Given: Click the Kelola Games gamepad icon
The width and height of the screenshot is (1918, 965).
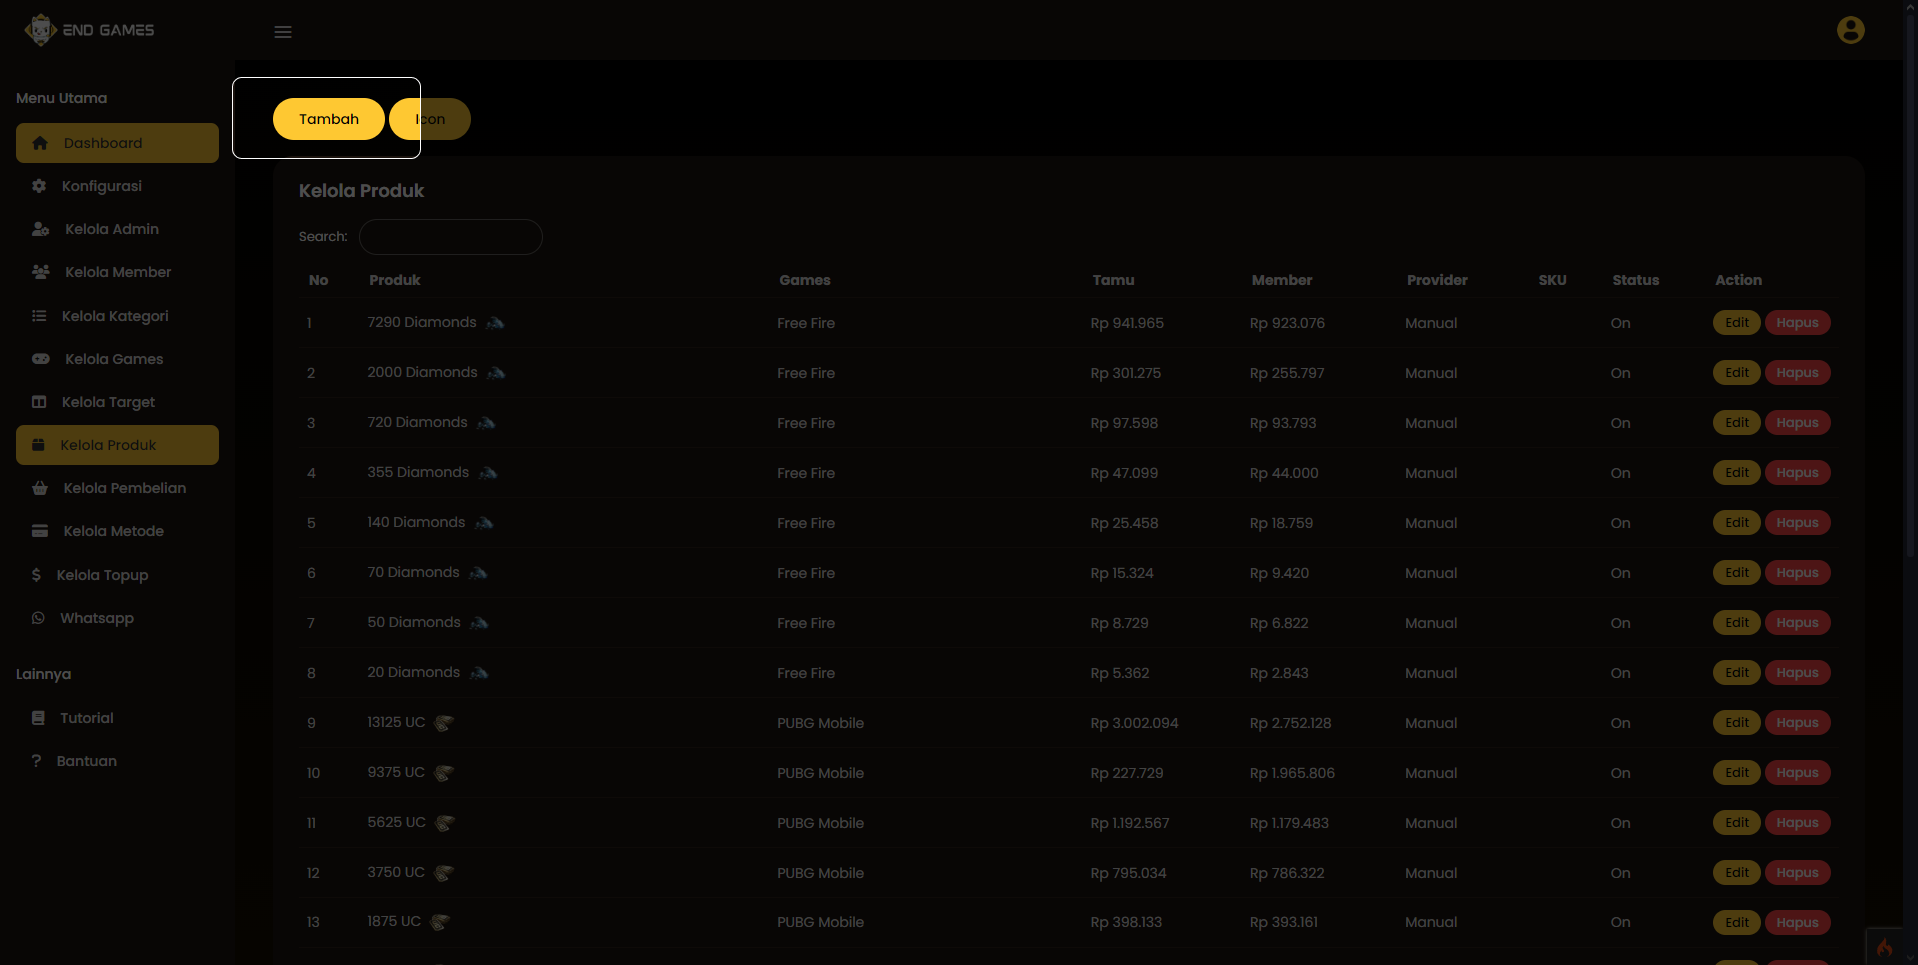Looking at the screenshot, I should 41,359.
